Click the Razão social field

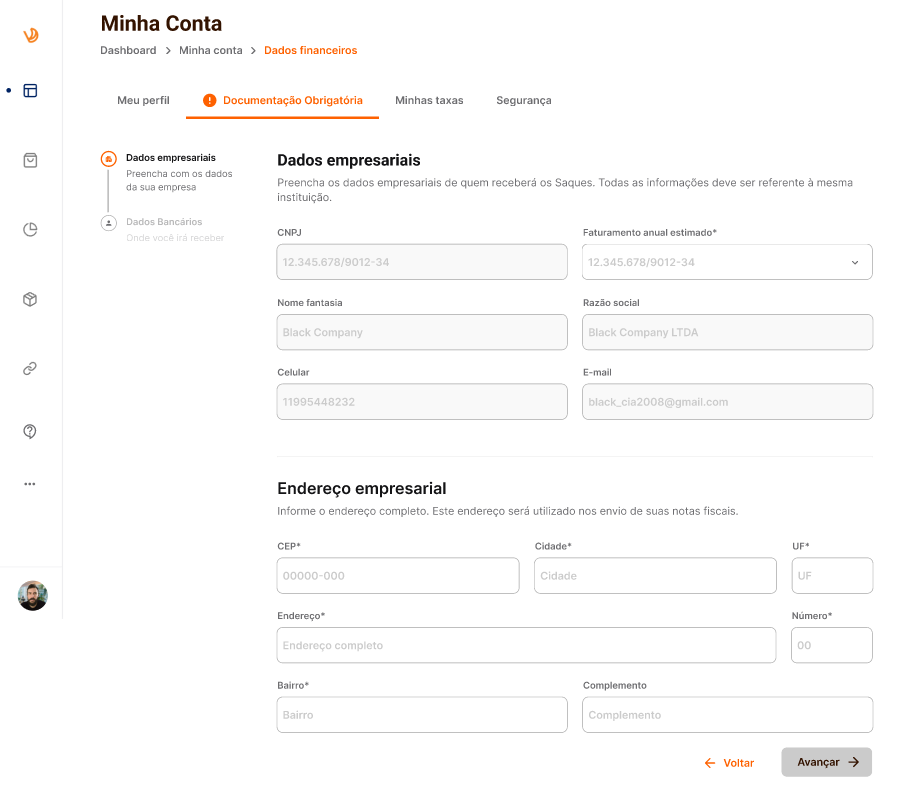click(x=728, y=332)
